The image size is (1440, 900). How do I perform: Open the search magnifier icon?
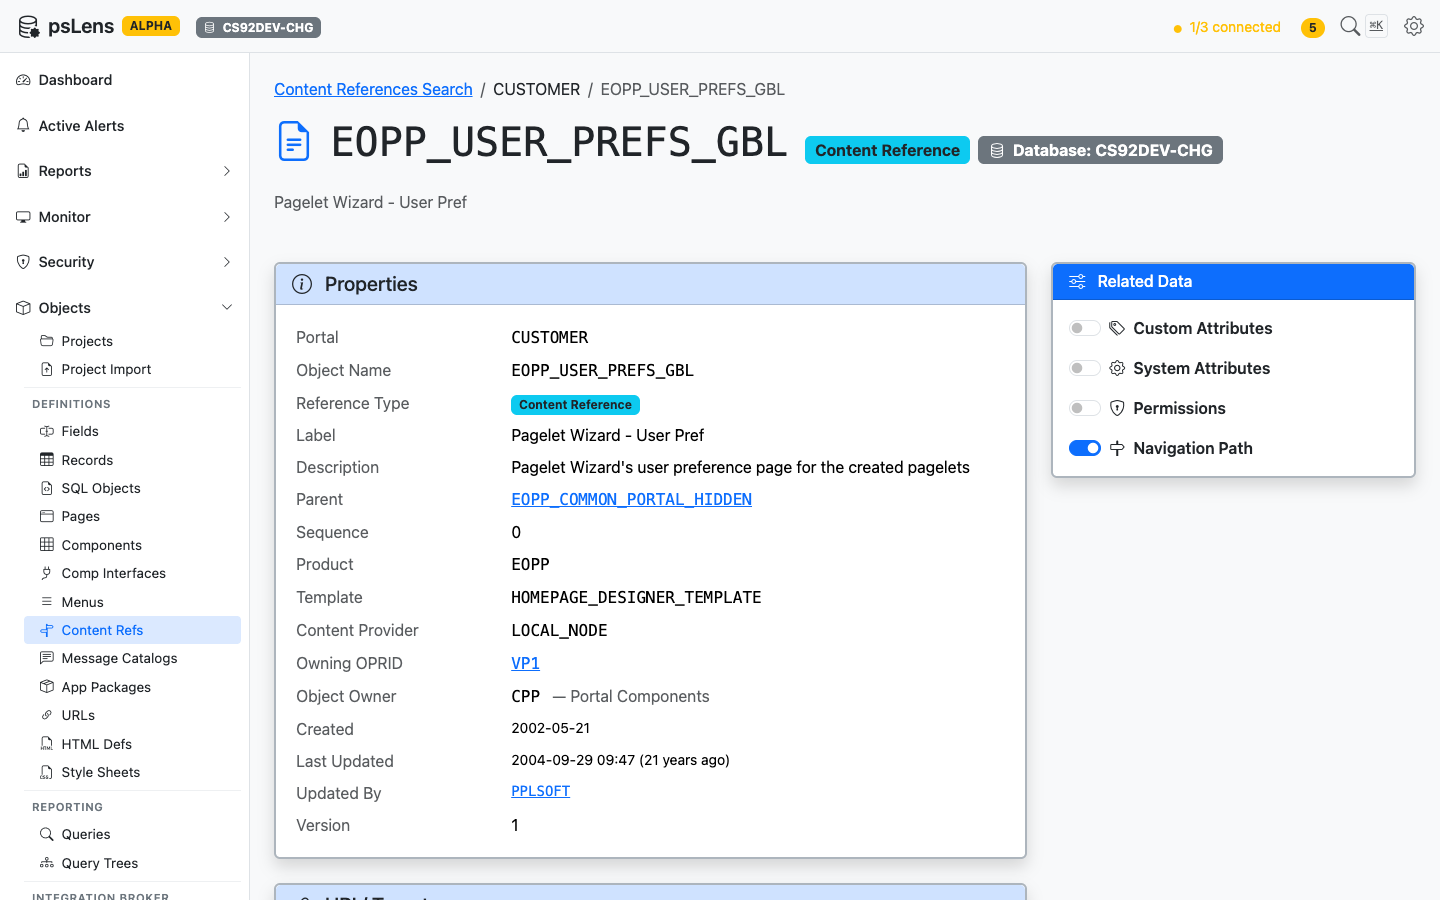(1350, 27)
